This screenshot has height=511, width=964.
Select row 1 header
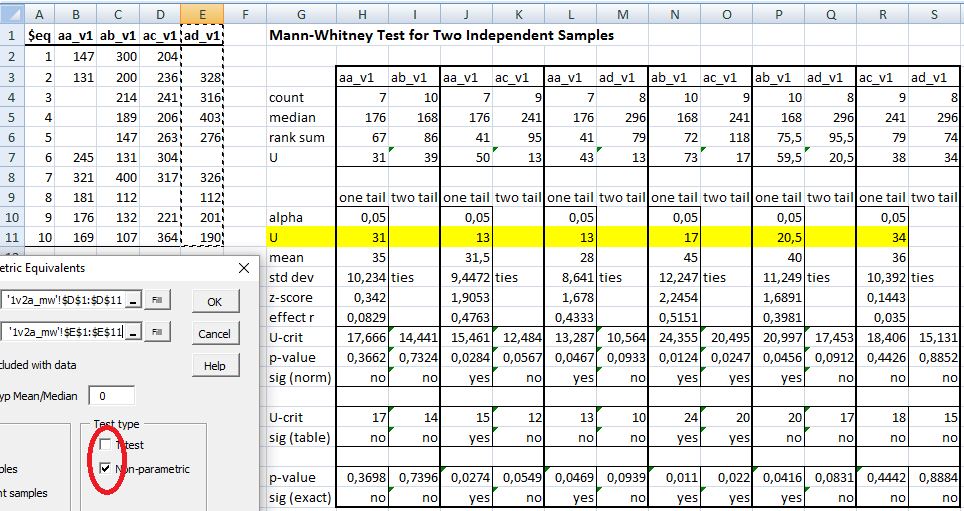[x=12, y=35]
